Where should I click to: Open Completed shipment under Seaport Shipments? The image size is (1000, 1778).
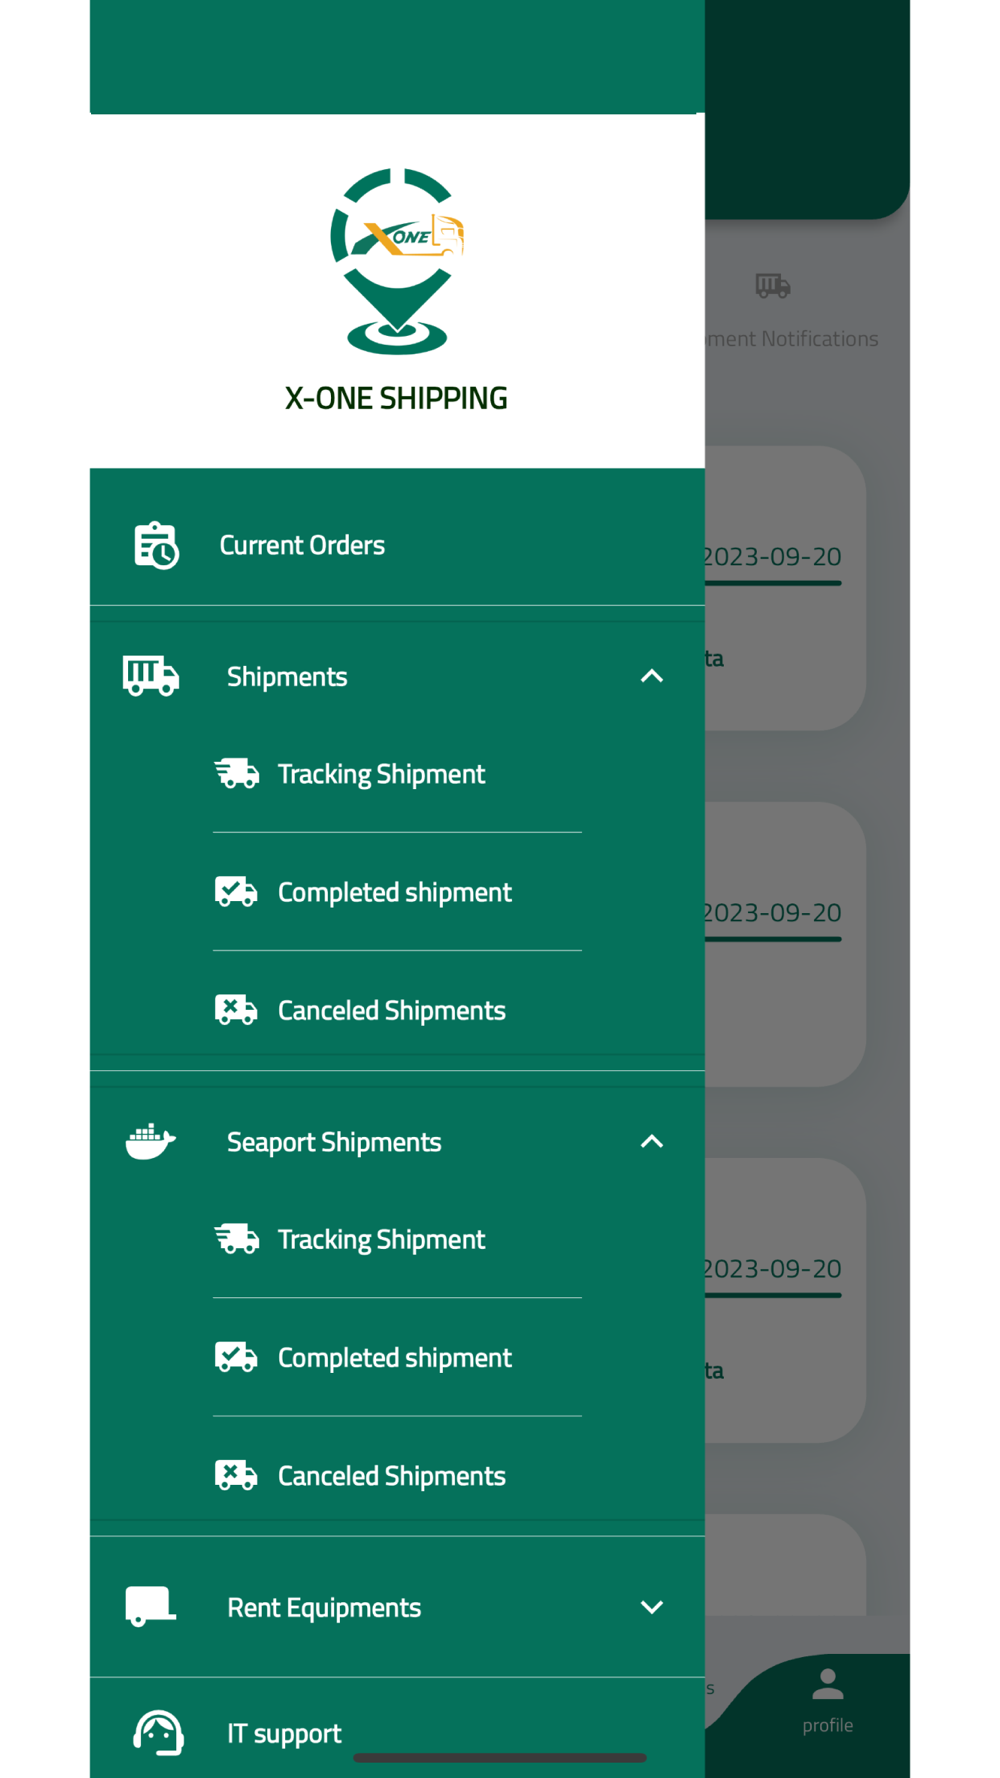395,1357
